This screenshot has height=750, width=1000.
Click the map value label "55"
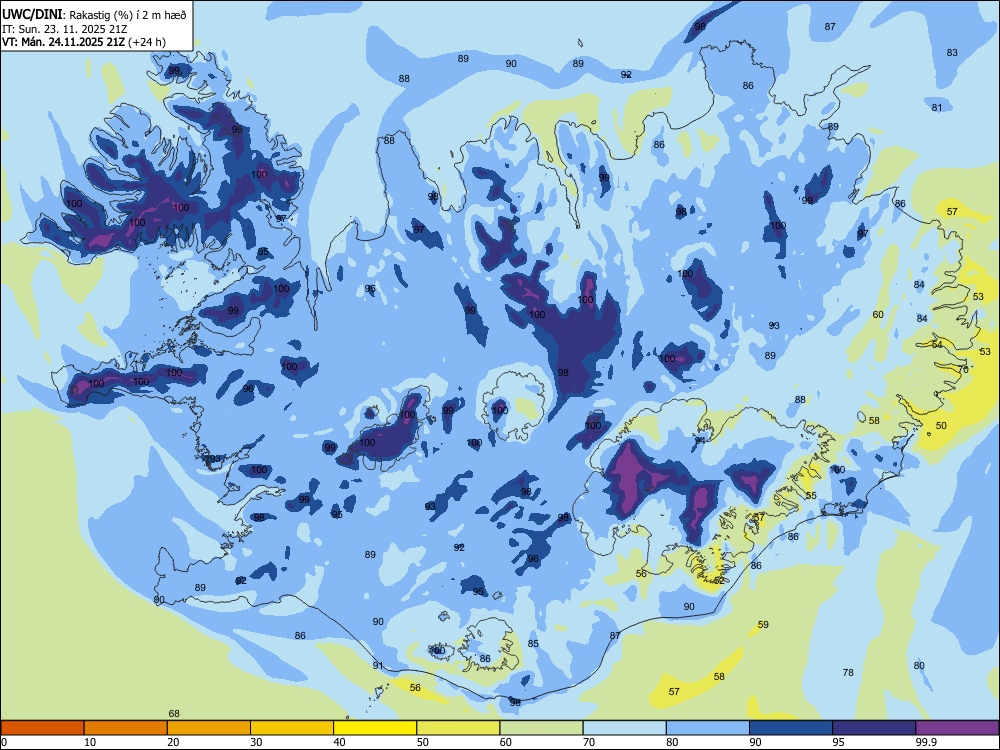click(x=811, y=495)
